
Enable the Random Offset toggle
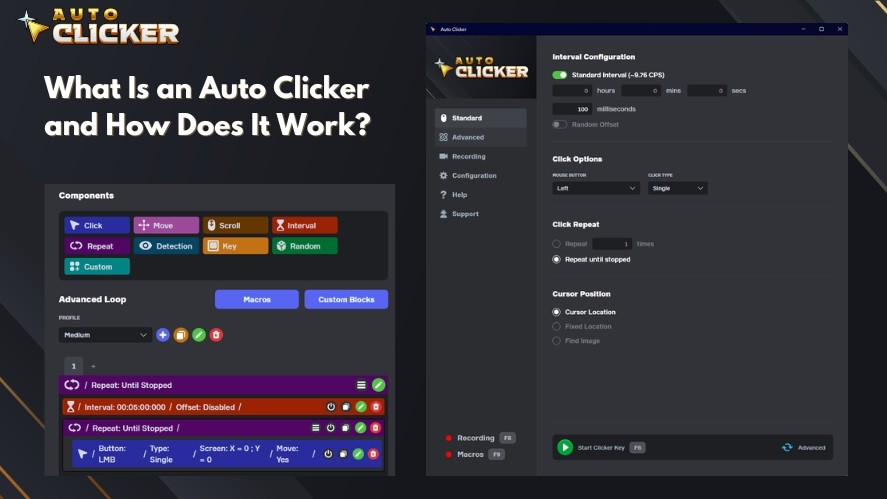(x=560, y=124)
